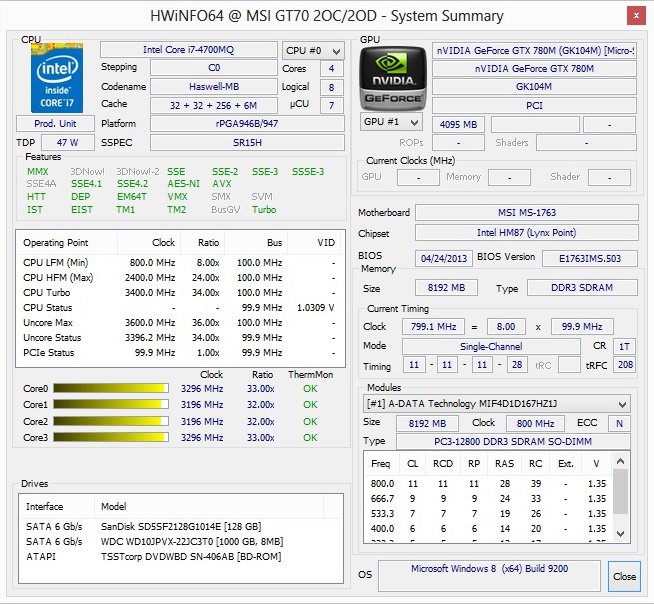Click the SSE4.2 feature label
This screenshot has height=604, width=654.
(132, 184)
